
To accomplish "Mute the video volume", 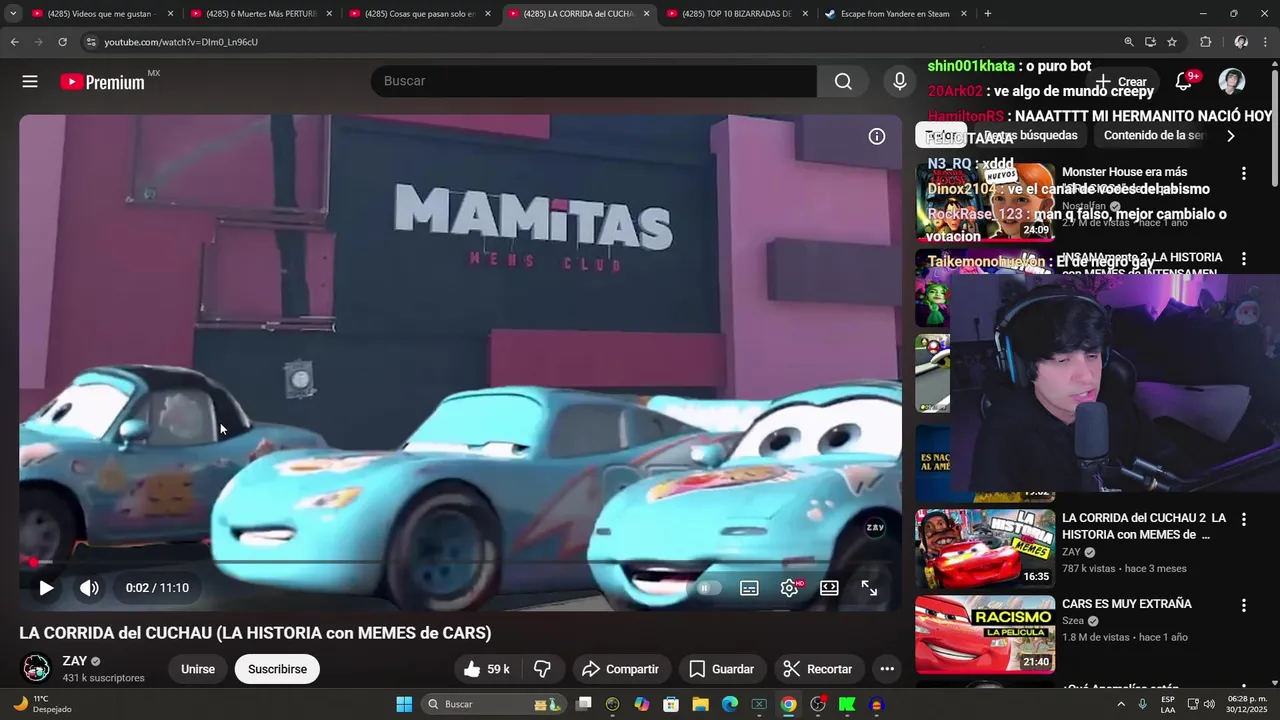I will 89,588.
